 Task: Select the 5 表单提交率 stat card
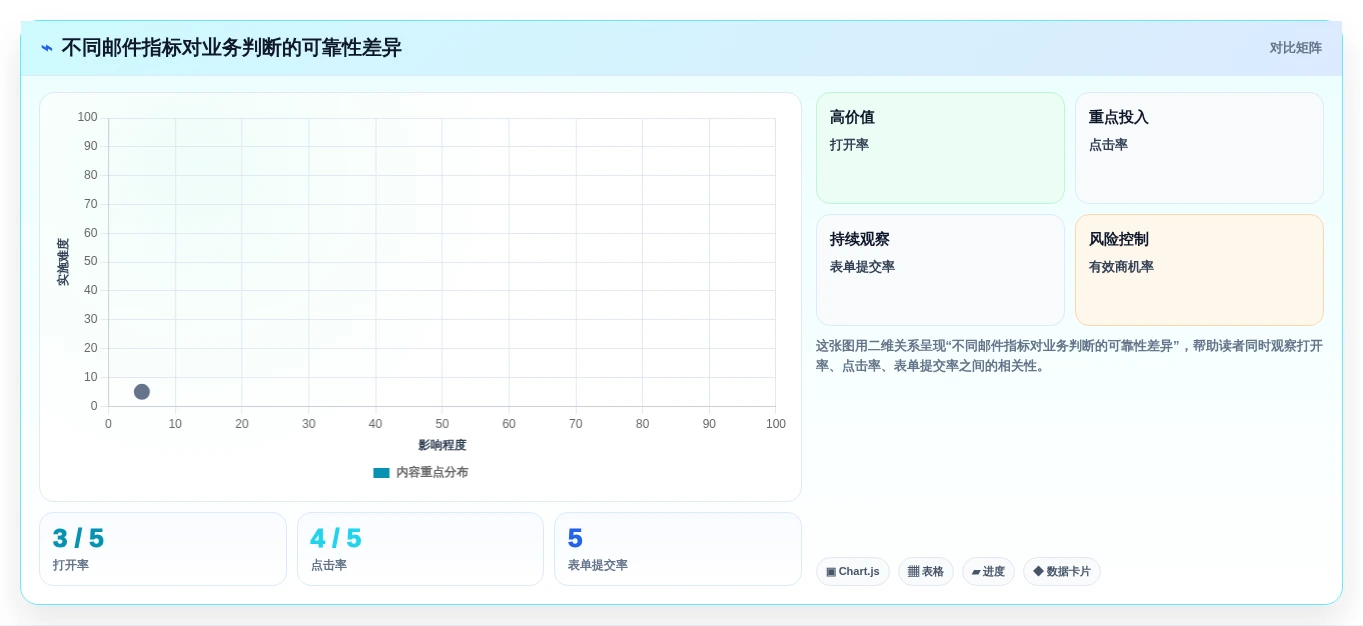pos(678,549)
